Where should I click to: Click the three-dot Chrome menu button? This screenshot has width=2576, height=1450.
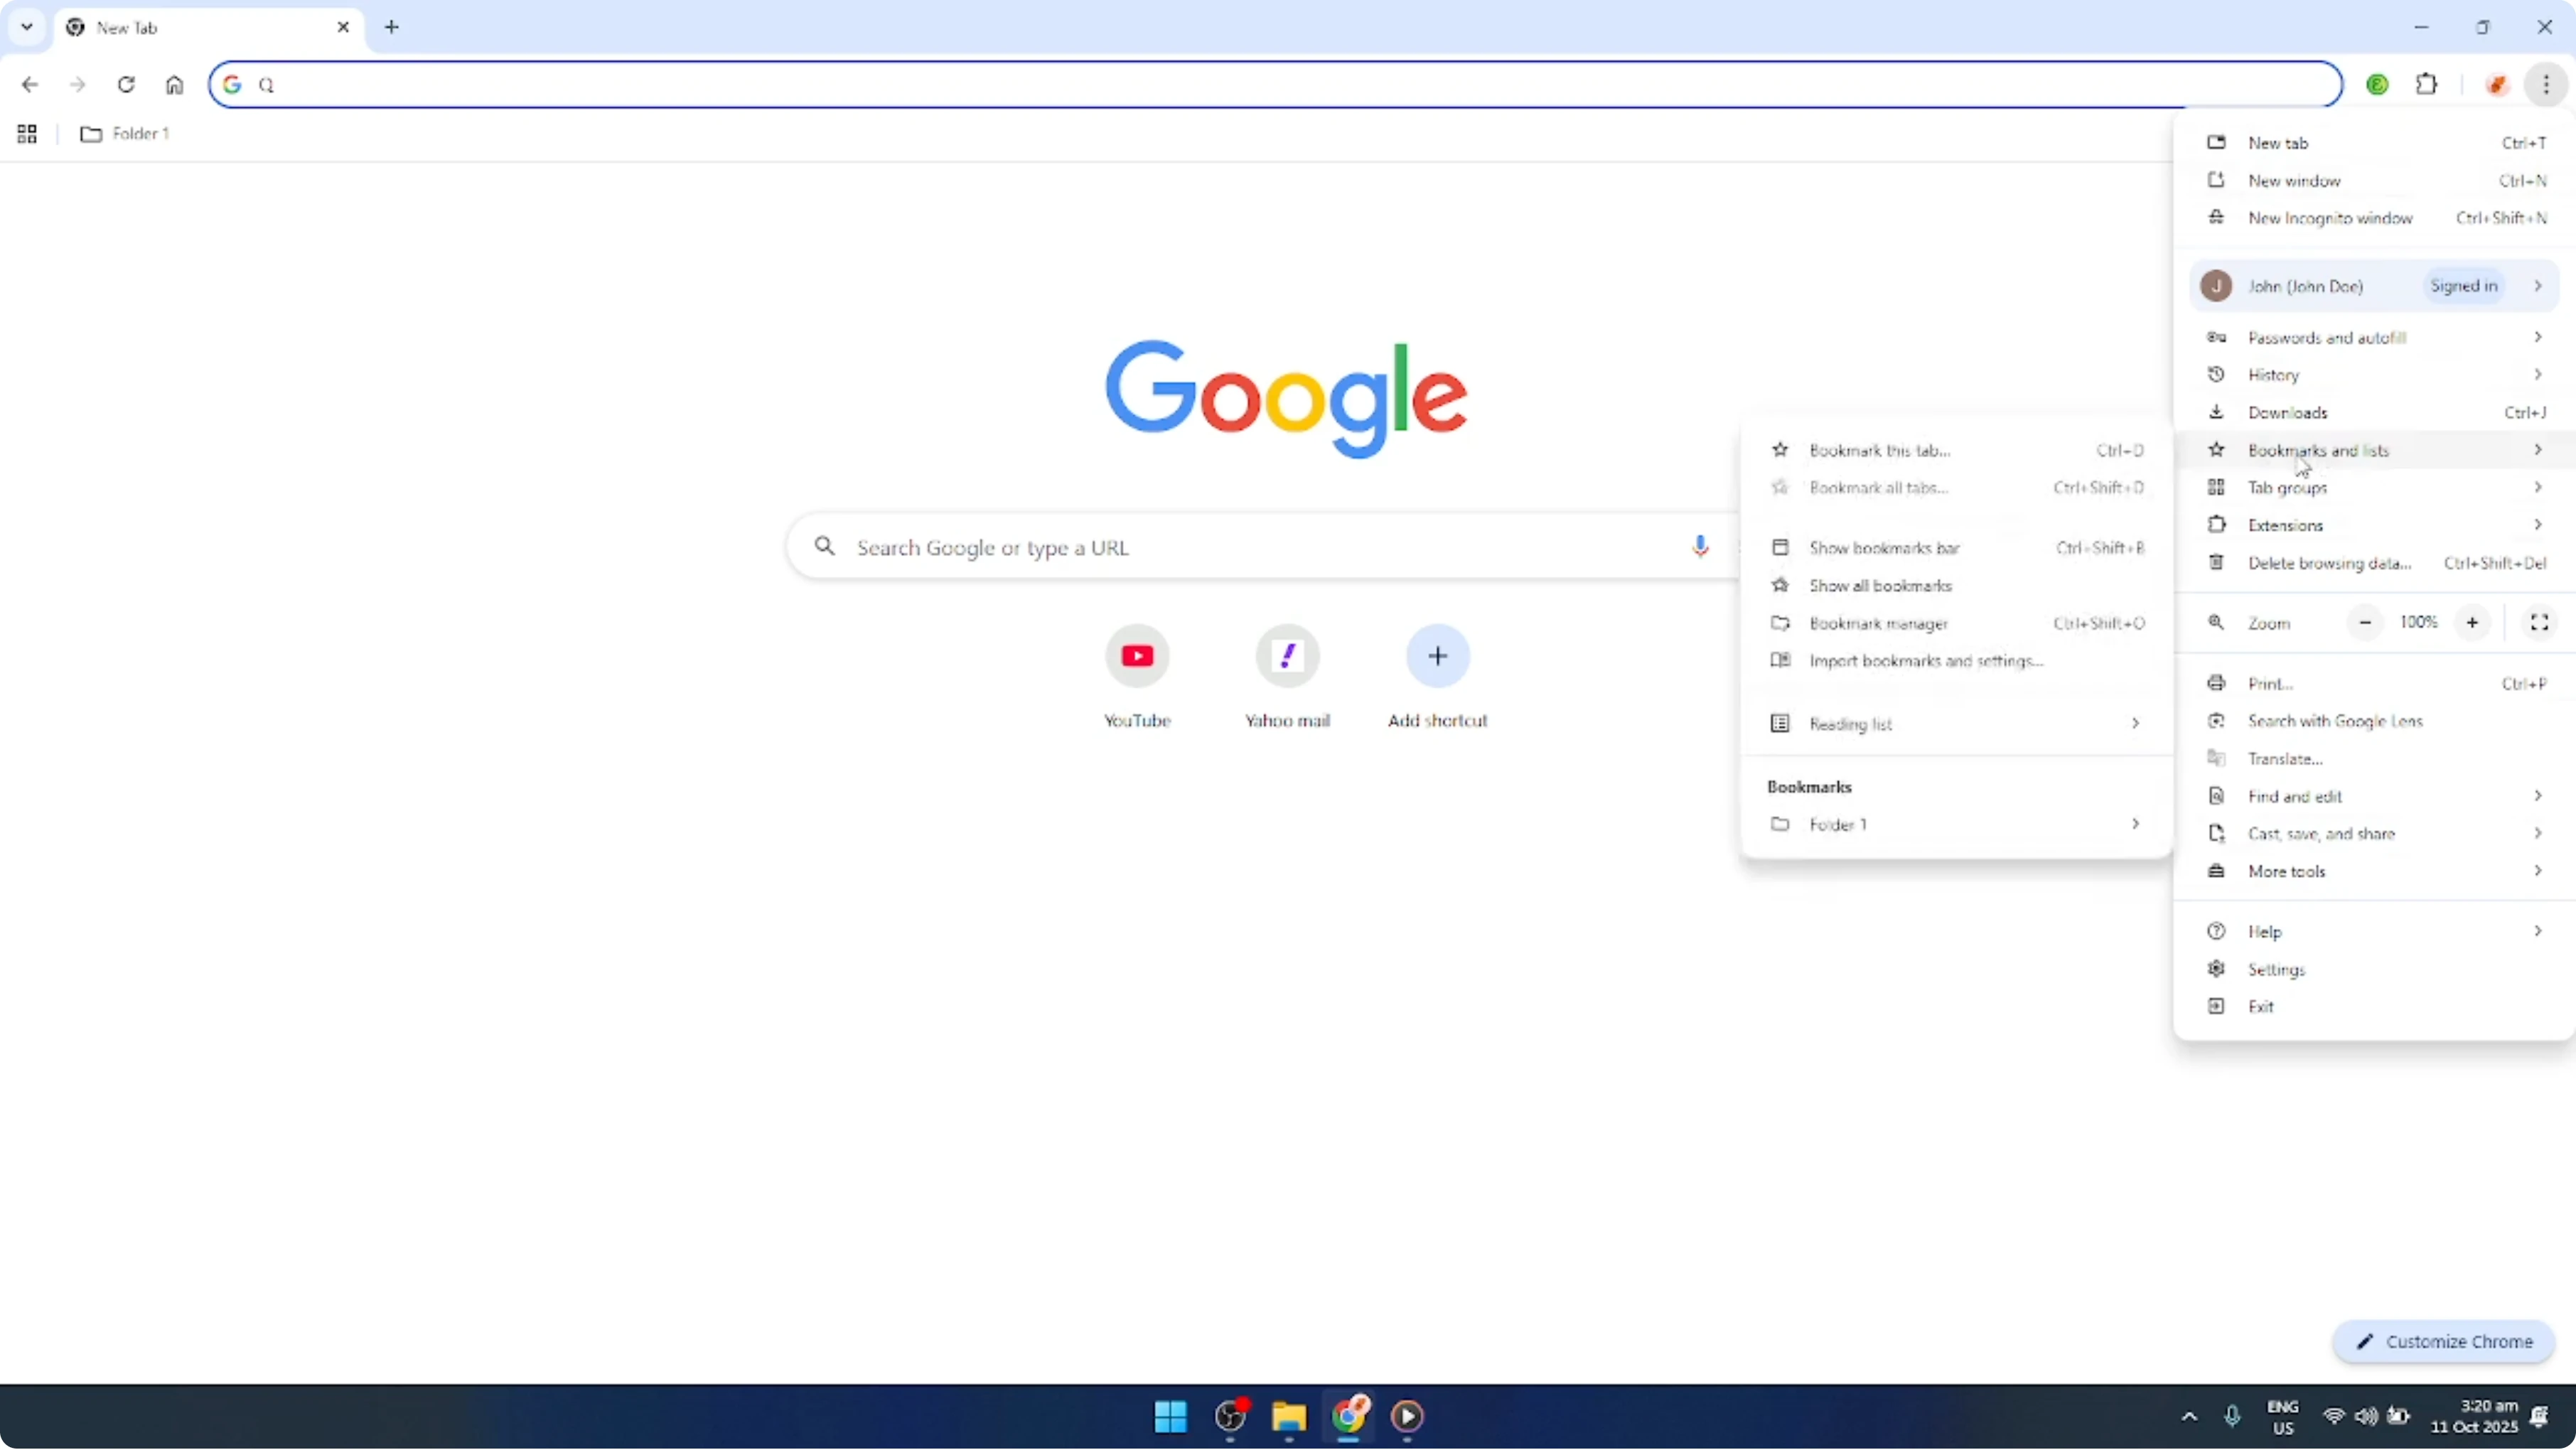pyautogui.click(x=2546, y=85)
